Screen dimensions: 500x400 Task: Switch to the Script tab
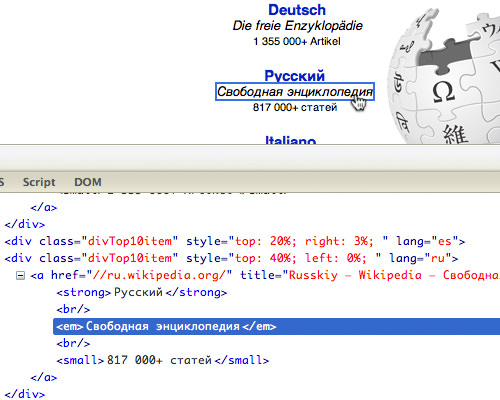click(39, 182)
